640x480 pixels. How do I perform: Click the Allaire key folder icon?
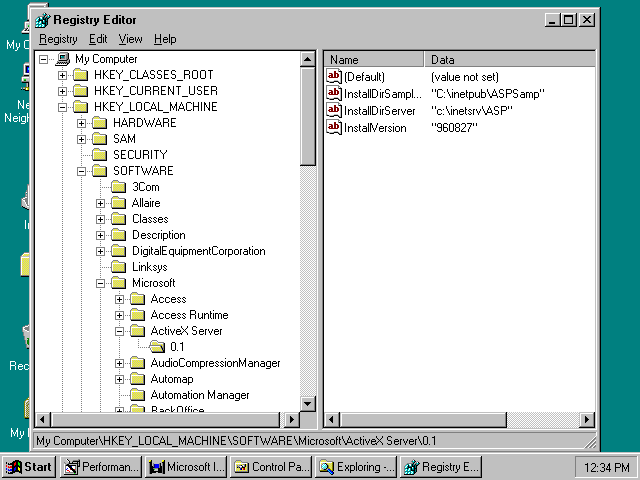tap(119, 203)
